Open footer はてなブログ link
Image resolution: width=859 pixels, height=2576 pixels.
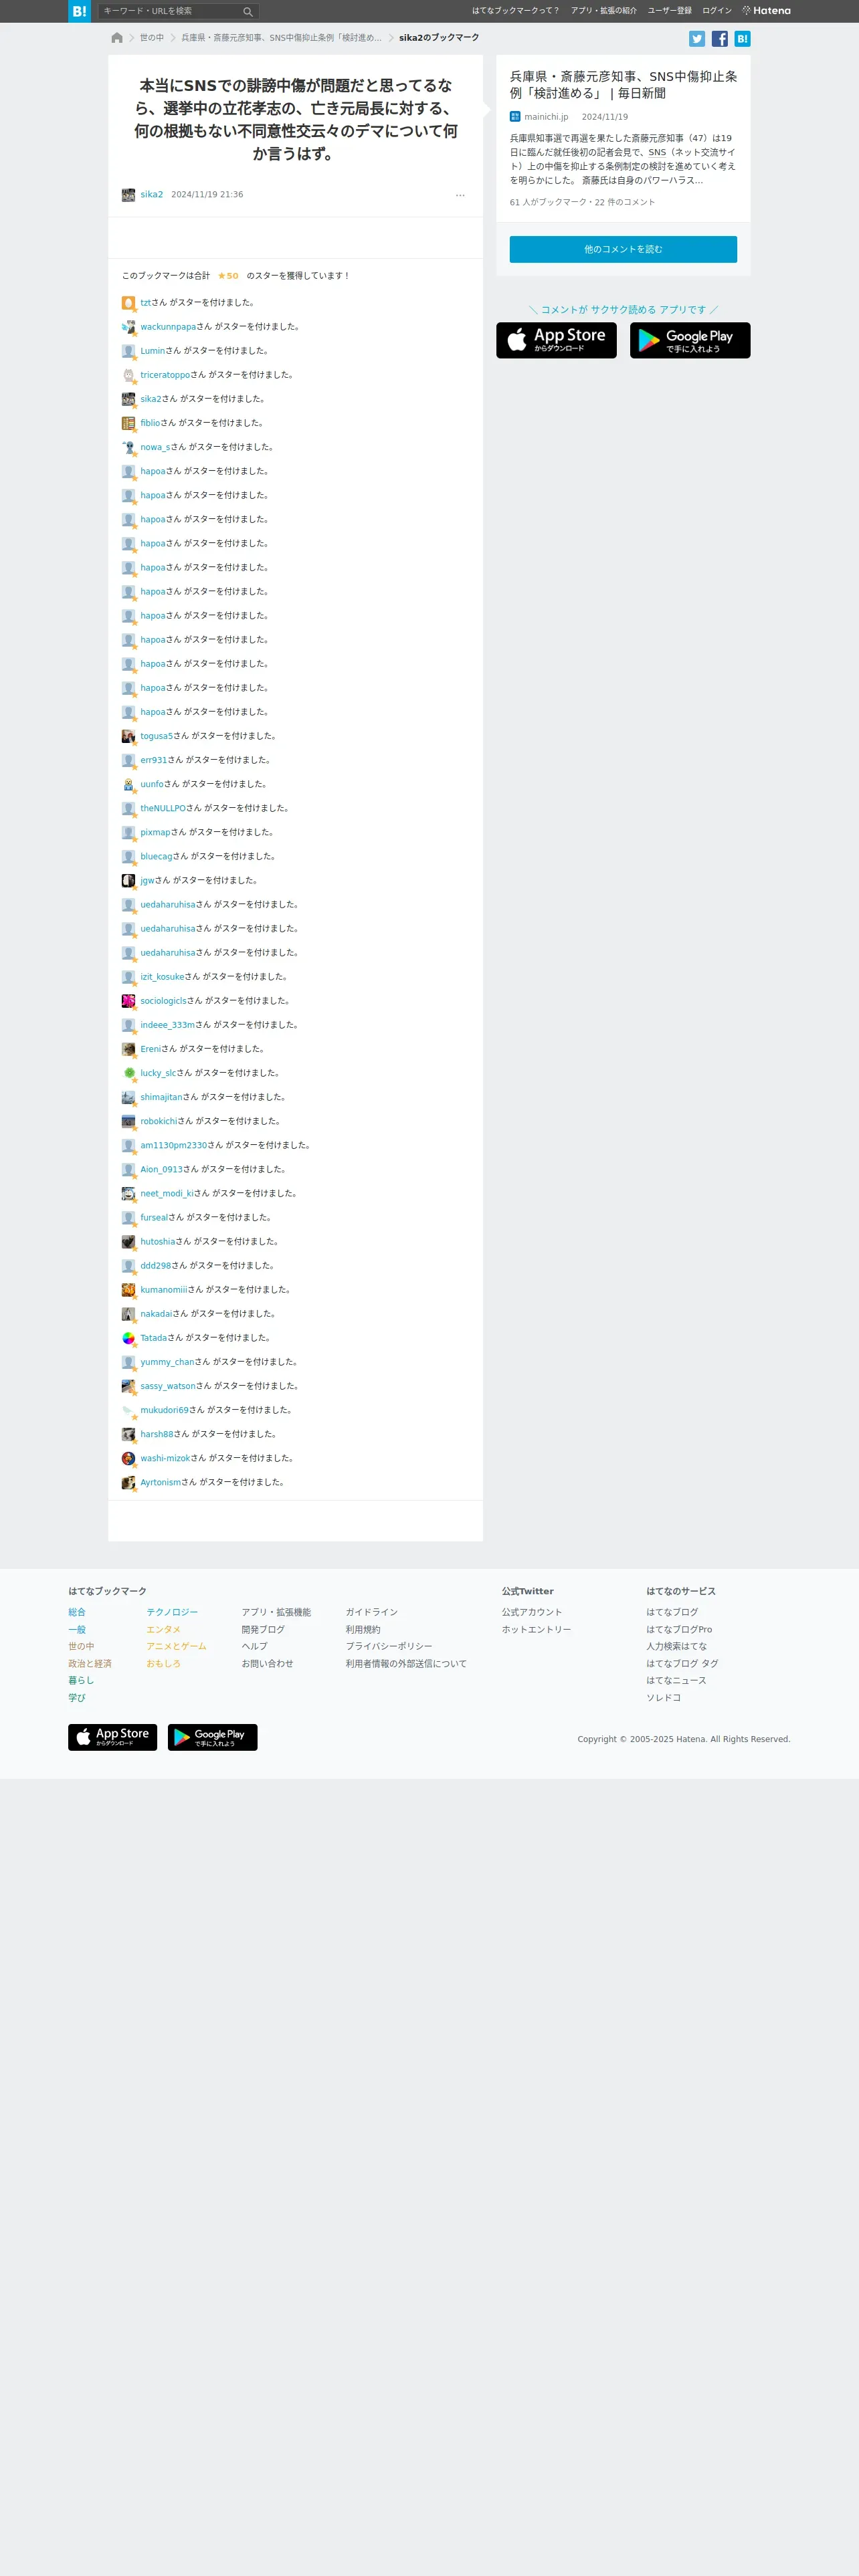tap(672, 1612)
